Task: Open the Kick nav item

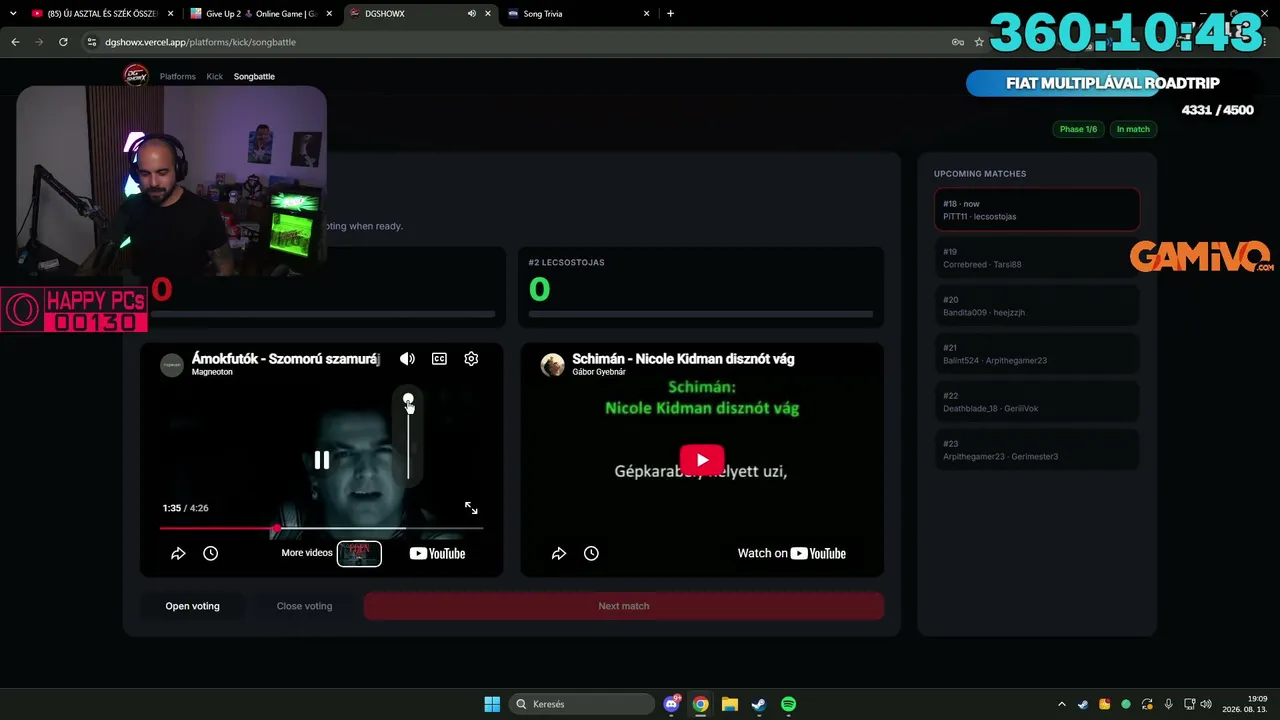Action: click(x=215, y=76)
